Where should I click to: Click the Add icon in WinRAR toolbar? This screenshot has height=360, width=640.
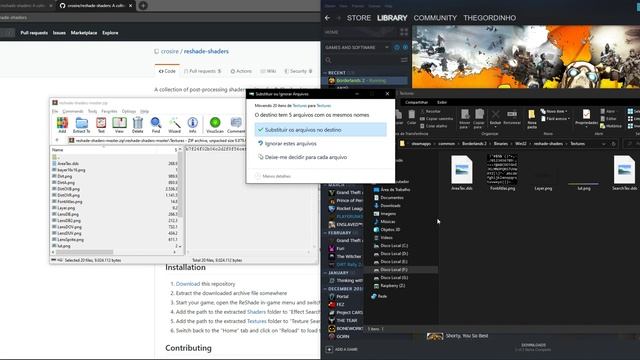pyautogui.click(x=62, y=123)
